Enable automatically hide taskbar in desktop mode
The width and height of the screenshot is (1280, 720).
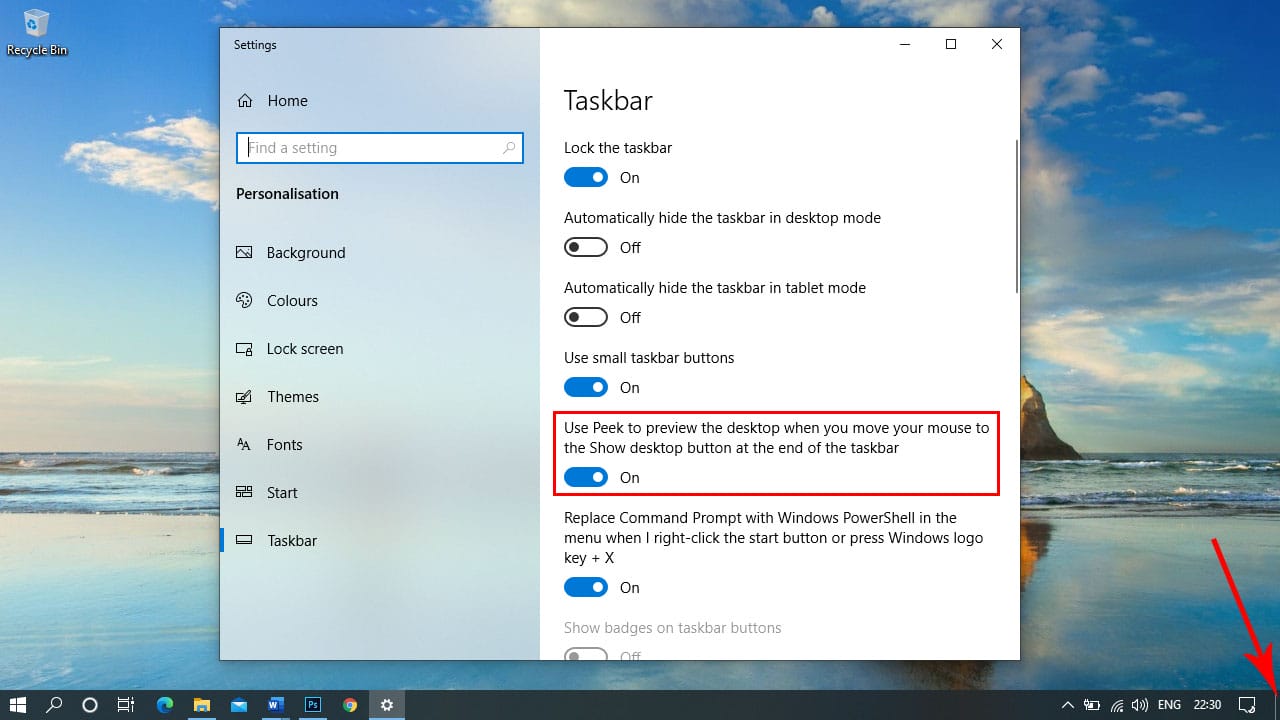click(586, 247)
